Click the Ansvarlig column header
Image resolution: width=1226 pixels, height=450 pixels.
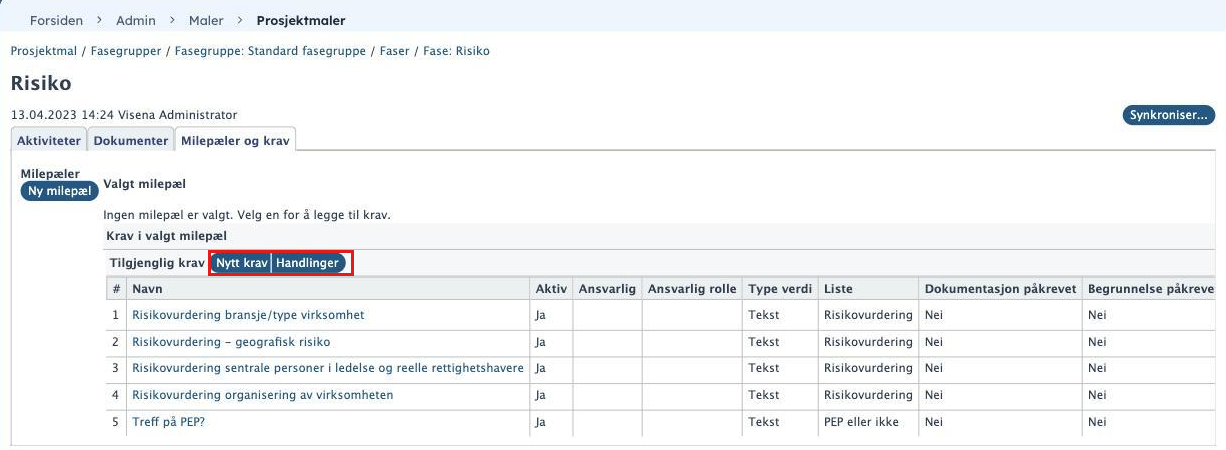click(x=607, y=288)
